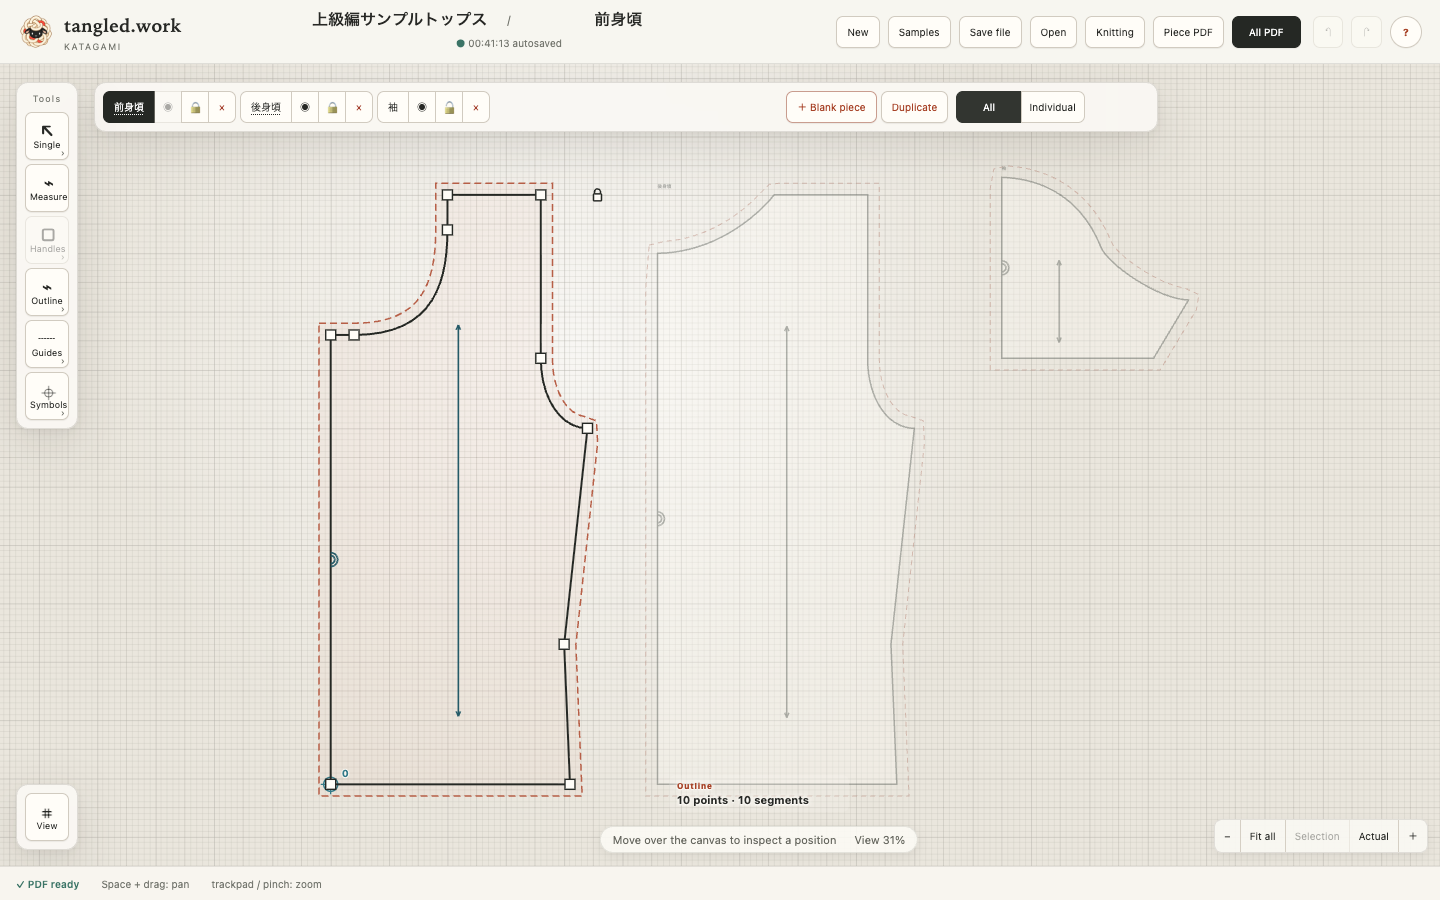
Task: Toggle the lock on 後身頃 tab
Action: [x=332, y=107]
